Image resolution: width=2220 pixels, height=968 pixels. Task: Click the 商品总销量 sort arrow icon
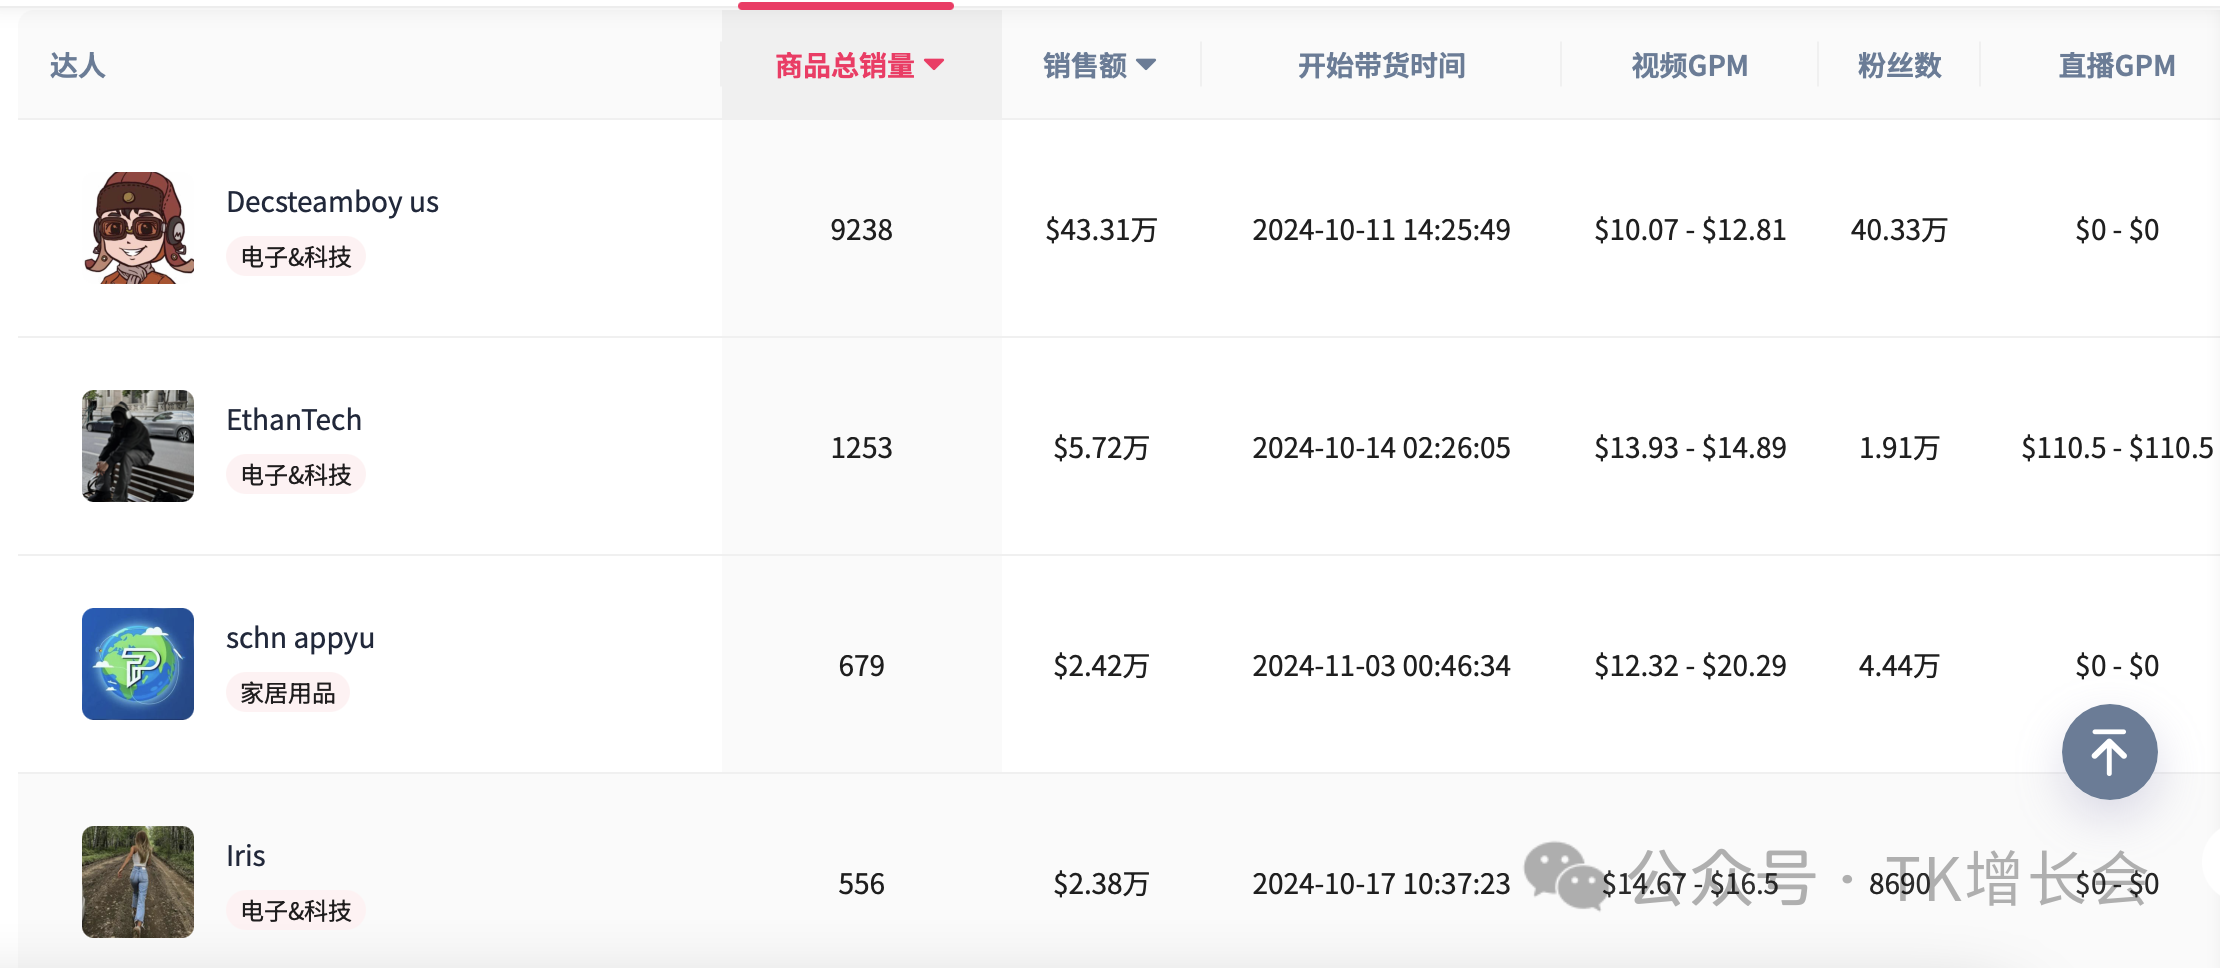(x=934, y=65)
